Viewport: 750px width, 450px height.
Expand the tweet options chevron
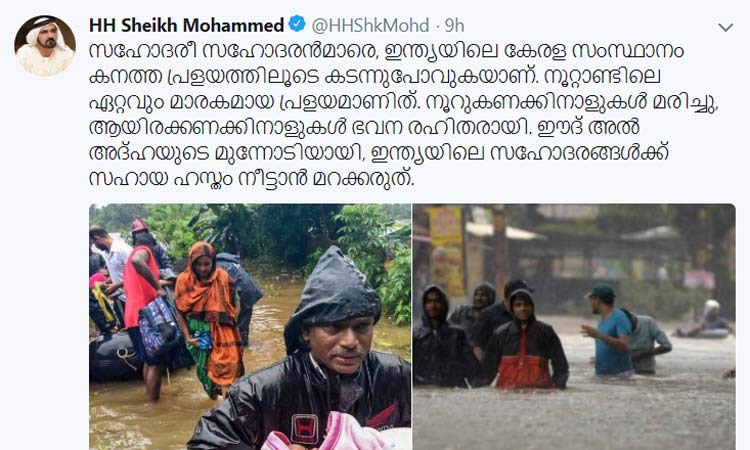coord(726,27)
